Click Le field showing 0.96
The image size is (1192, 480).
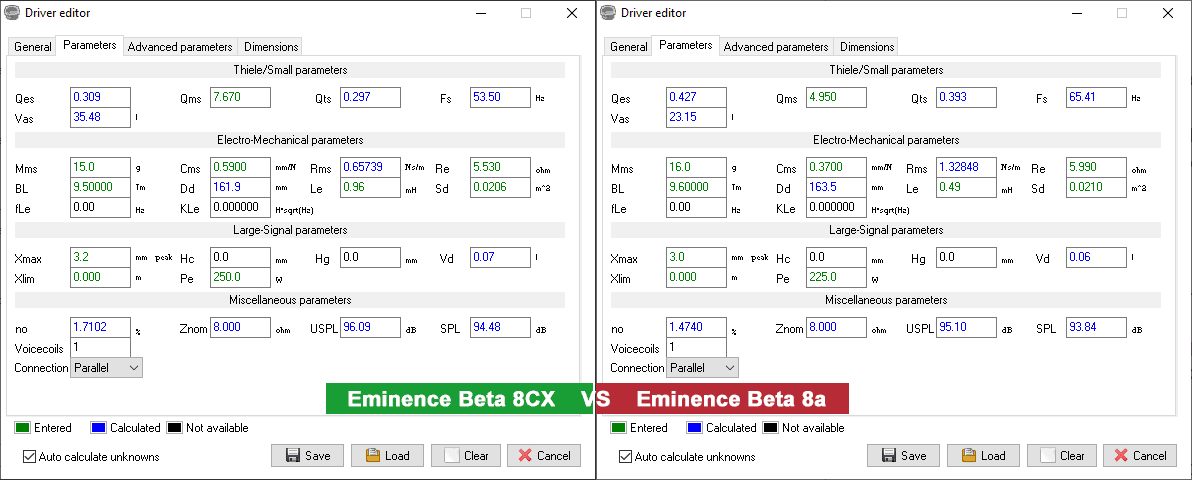point(370,187)
